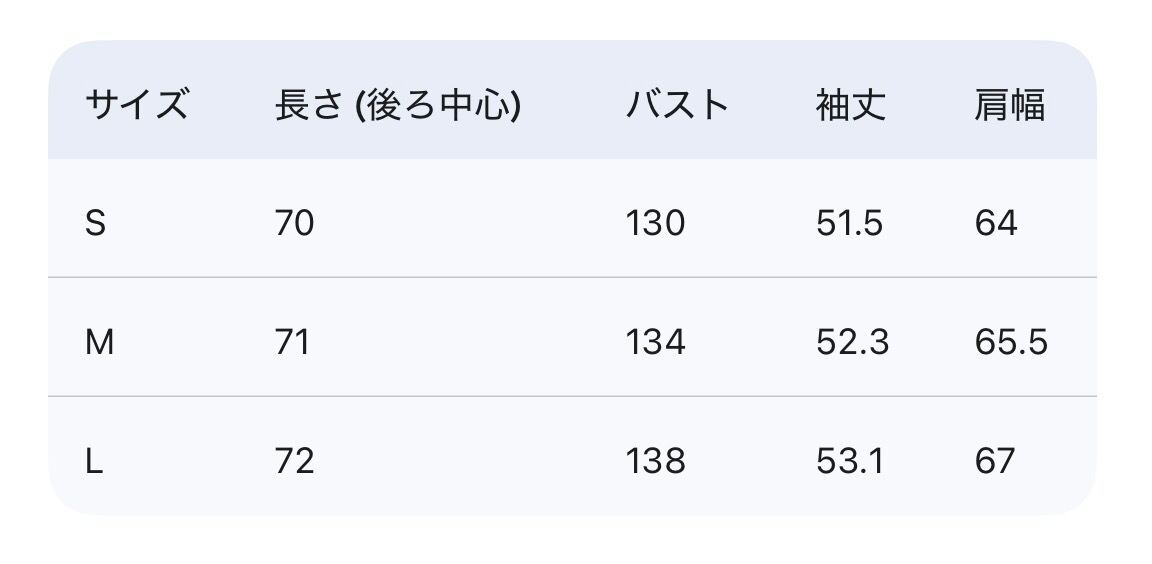1152x564 pixels.
Task: Click the M size row label
Action: point(100,343)
